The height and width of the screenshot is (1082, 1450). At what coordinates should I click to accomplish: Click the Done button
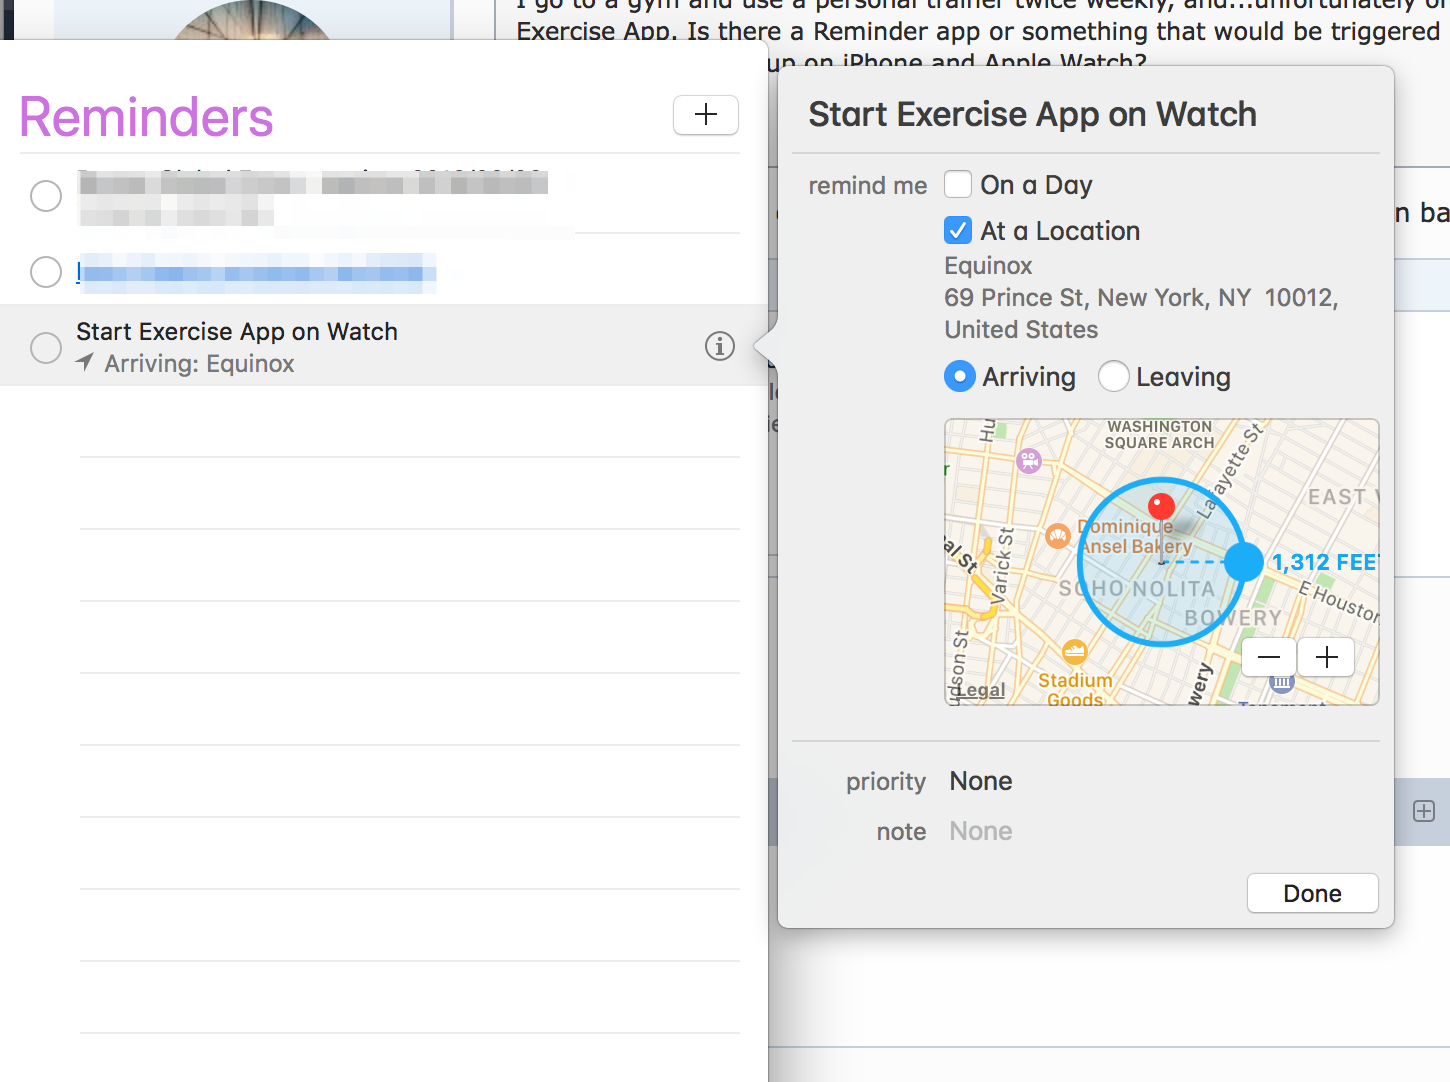[1313, 893]
